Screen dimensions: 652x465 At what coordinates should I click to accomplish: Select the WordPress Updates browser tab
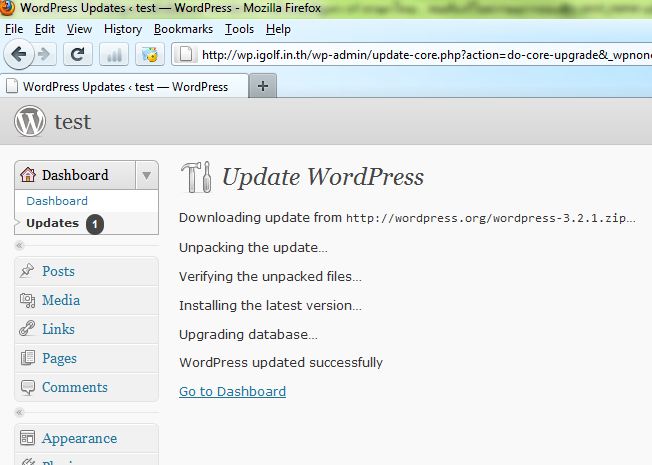(124, 86)
